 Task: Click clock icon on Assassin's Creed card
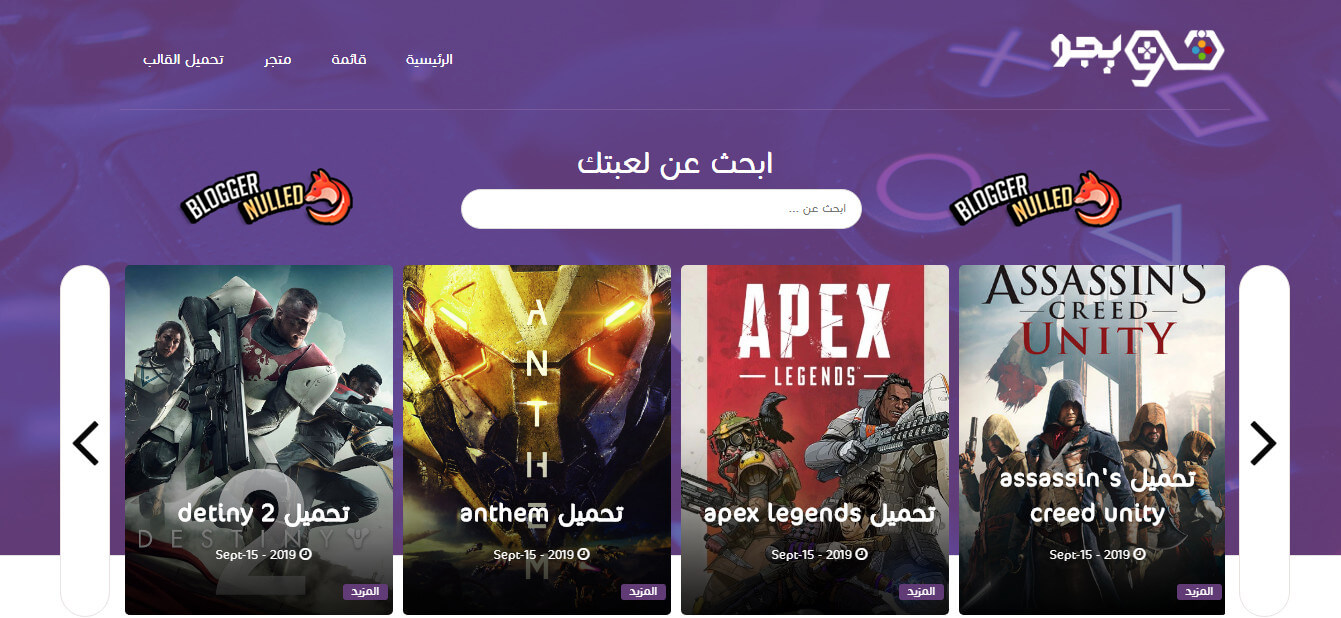1139,554
